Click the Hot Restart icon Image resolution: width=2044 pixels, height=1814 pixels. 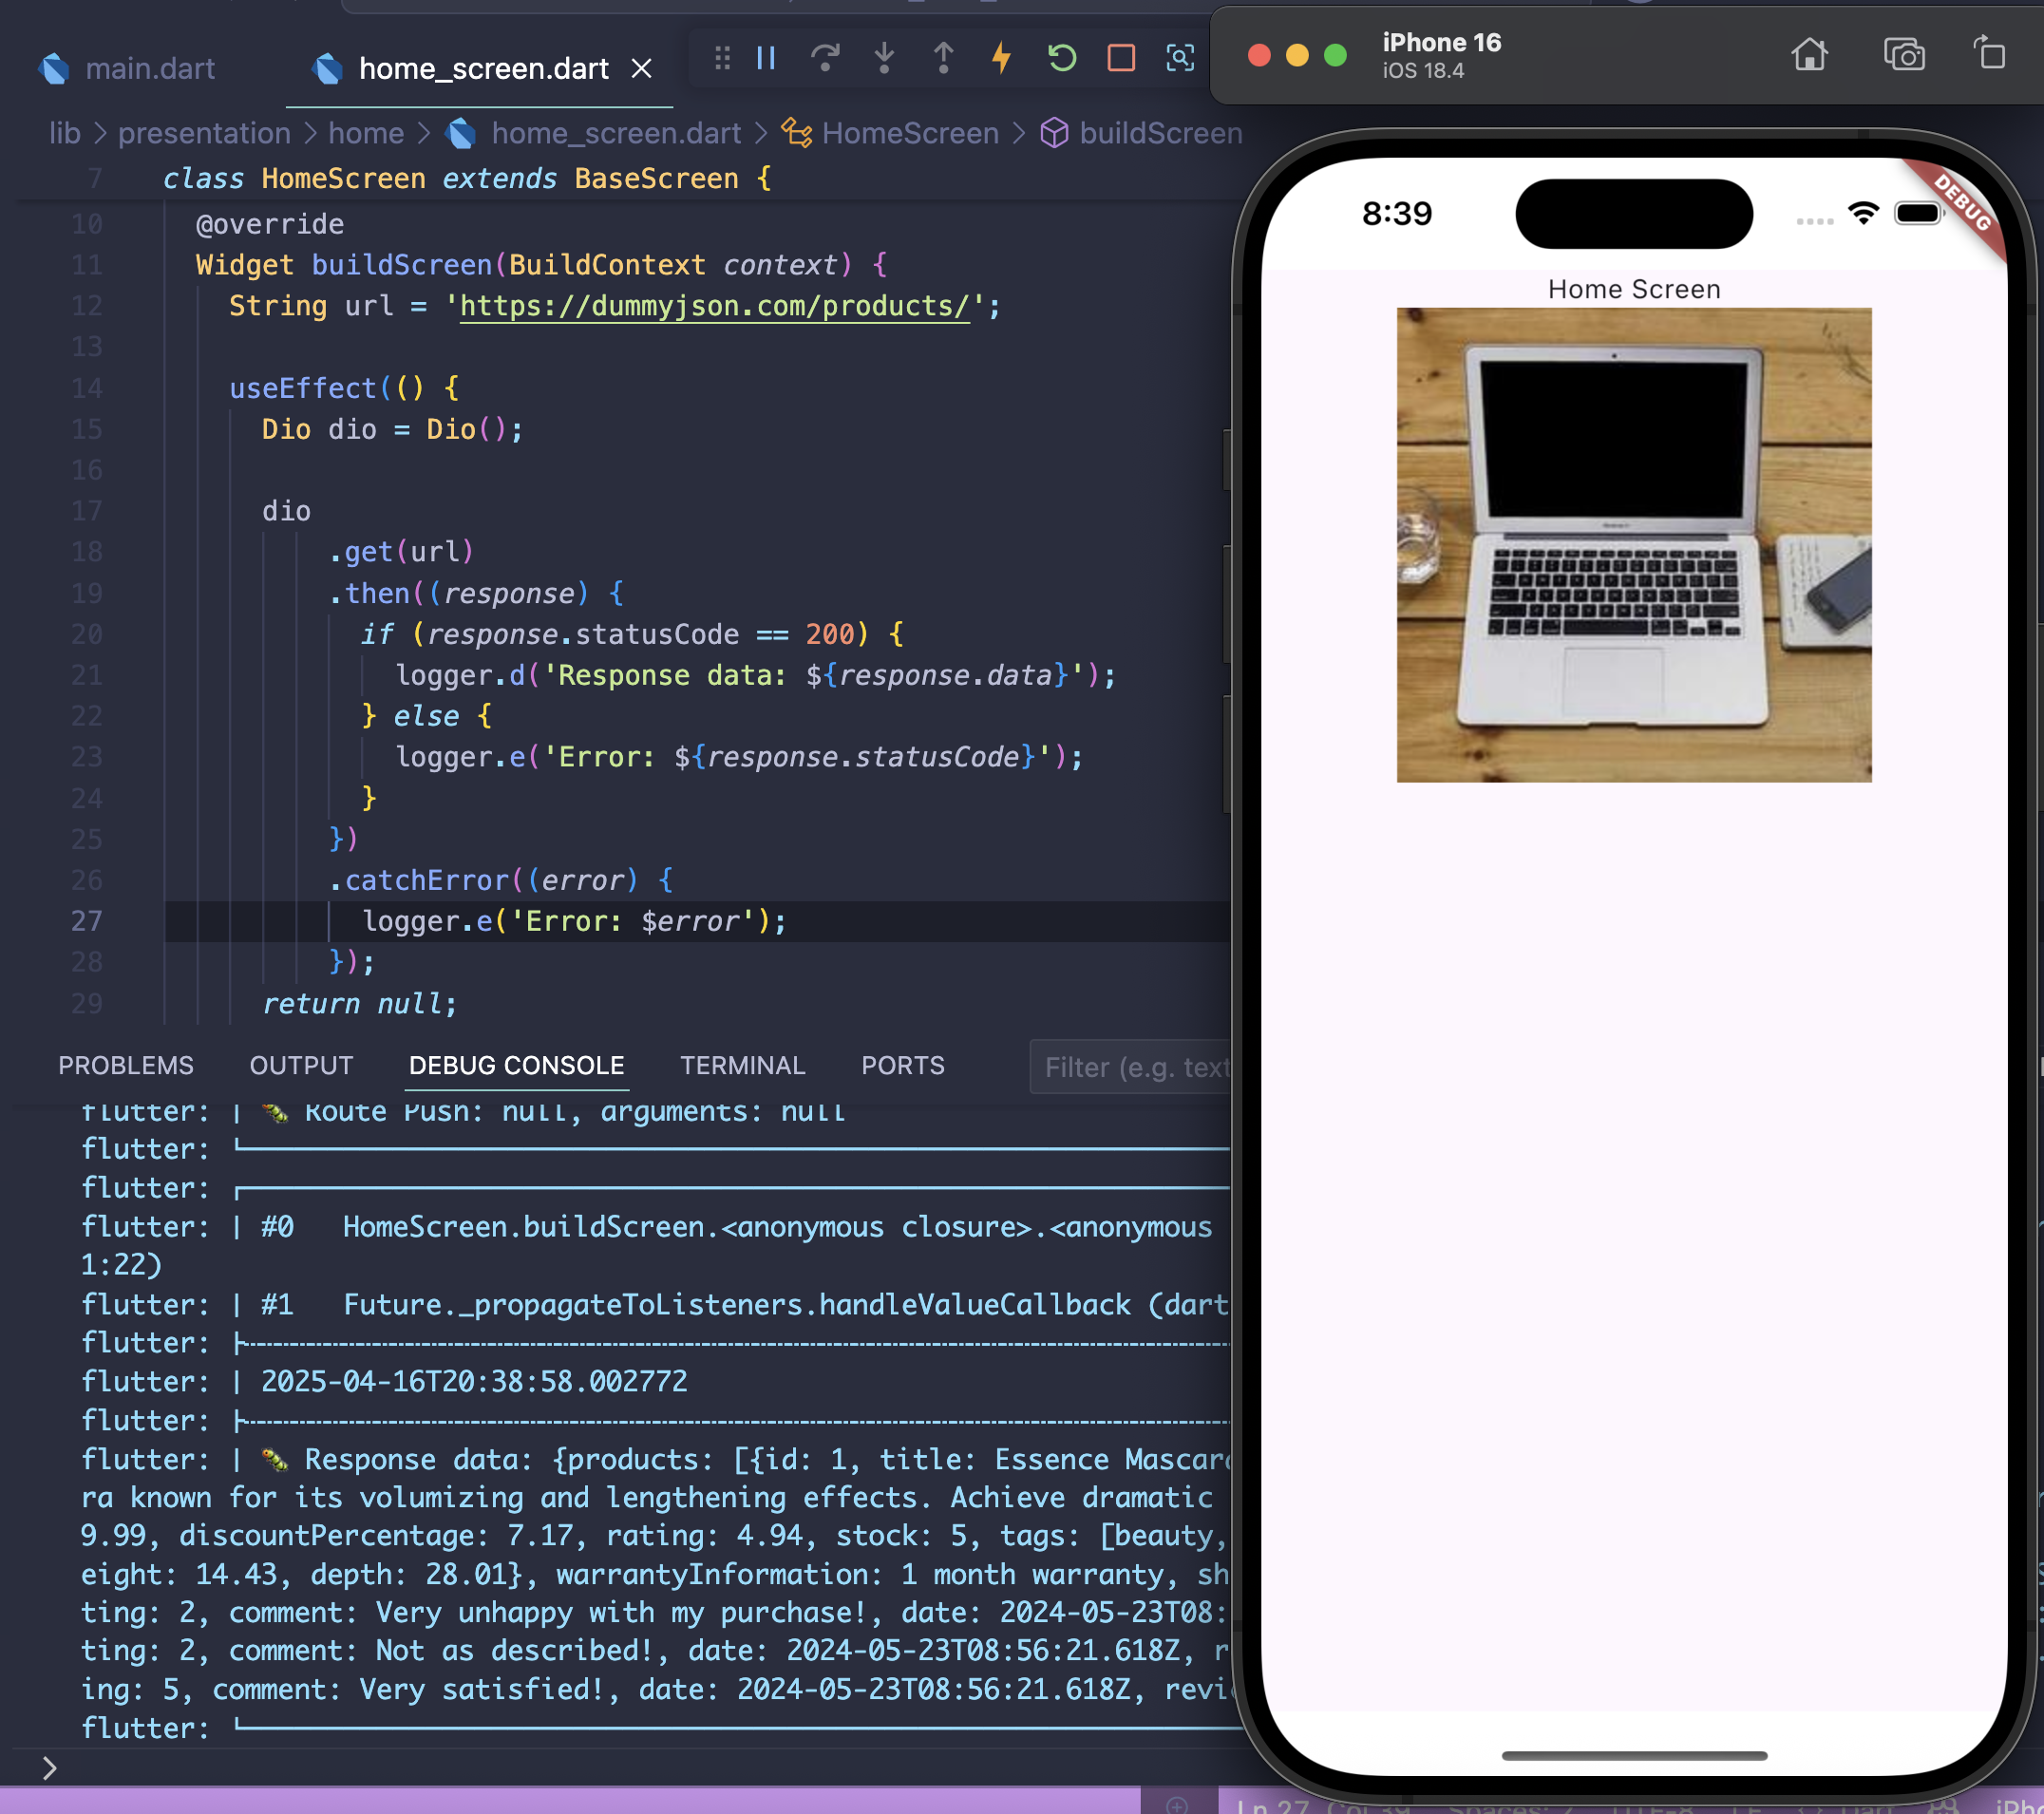tap(1061, 59)
